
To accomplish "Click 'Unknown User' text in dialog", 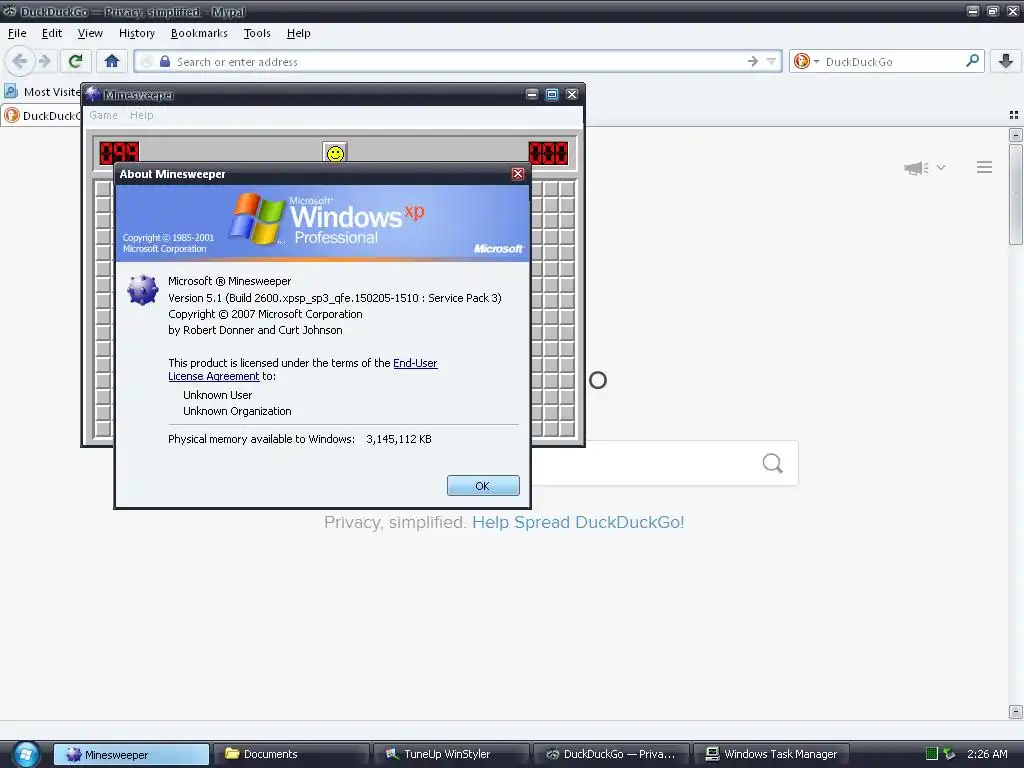I will pyautogui.click(x=217, y=395).
